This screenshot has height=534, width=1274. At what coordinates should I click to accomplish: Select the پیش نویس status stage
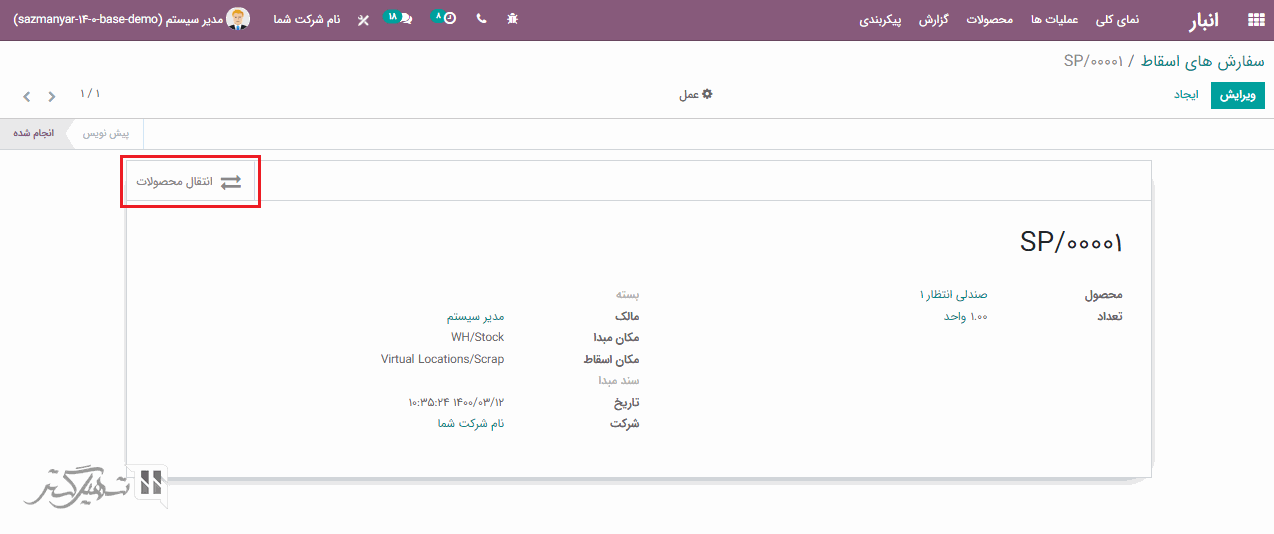107,133
